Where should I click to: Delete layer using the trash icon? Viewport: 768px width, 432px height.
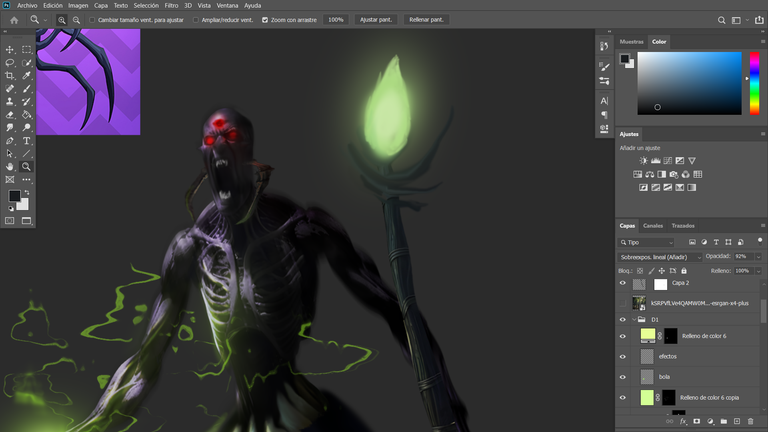[750, 421]
